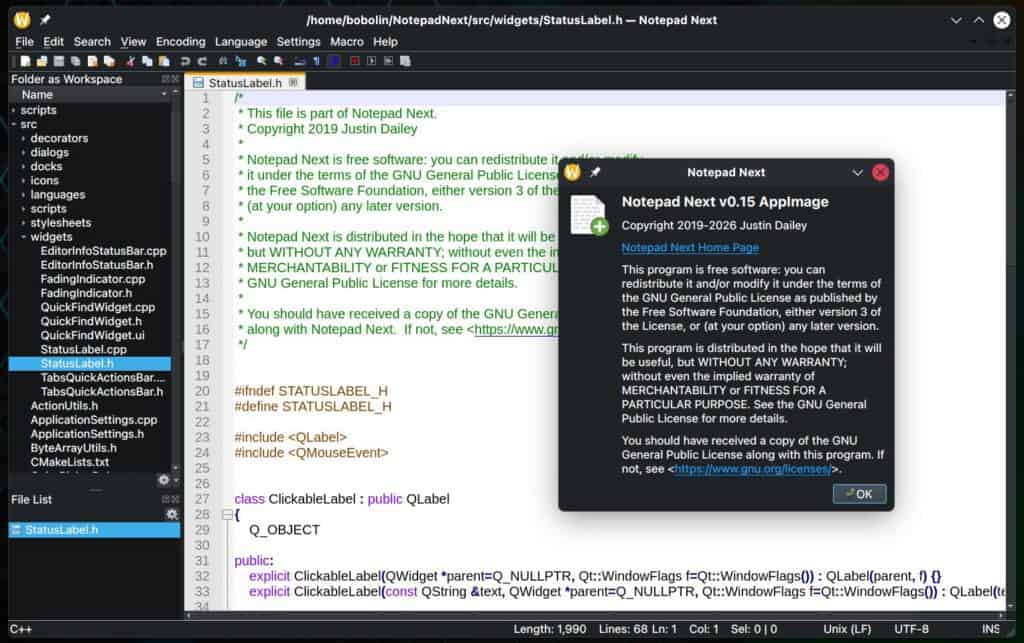Close the StatusLabel.h tab with its x
This screenshot has width=1024, height=643.
293,83
